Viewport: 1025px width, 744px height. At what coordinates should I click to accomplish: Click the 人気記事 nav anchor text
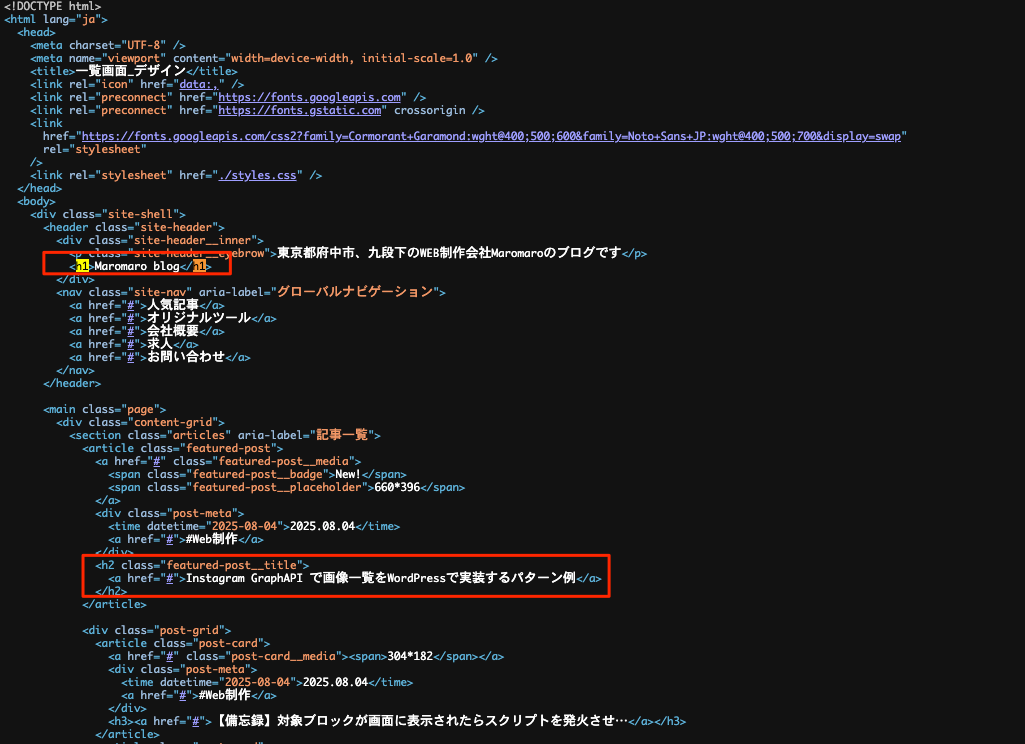(x=173, y=305)
